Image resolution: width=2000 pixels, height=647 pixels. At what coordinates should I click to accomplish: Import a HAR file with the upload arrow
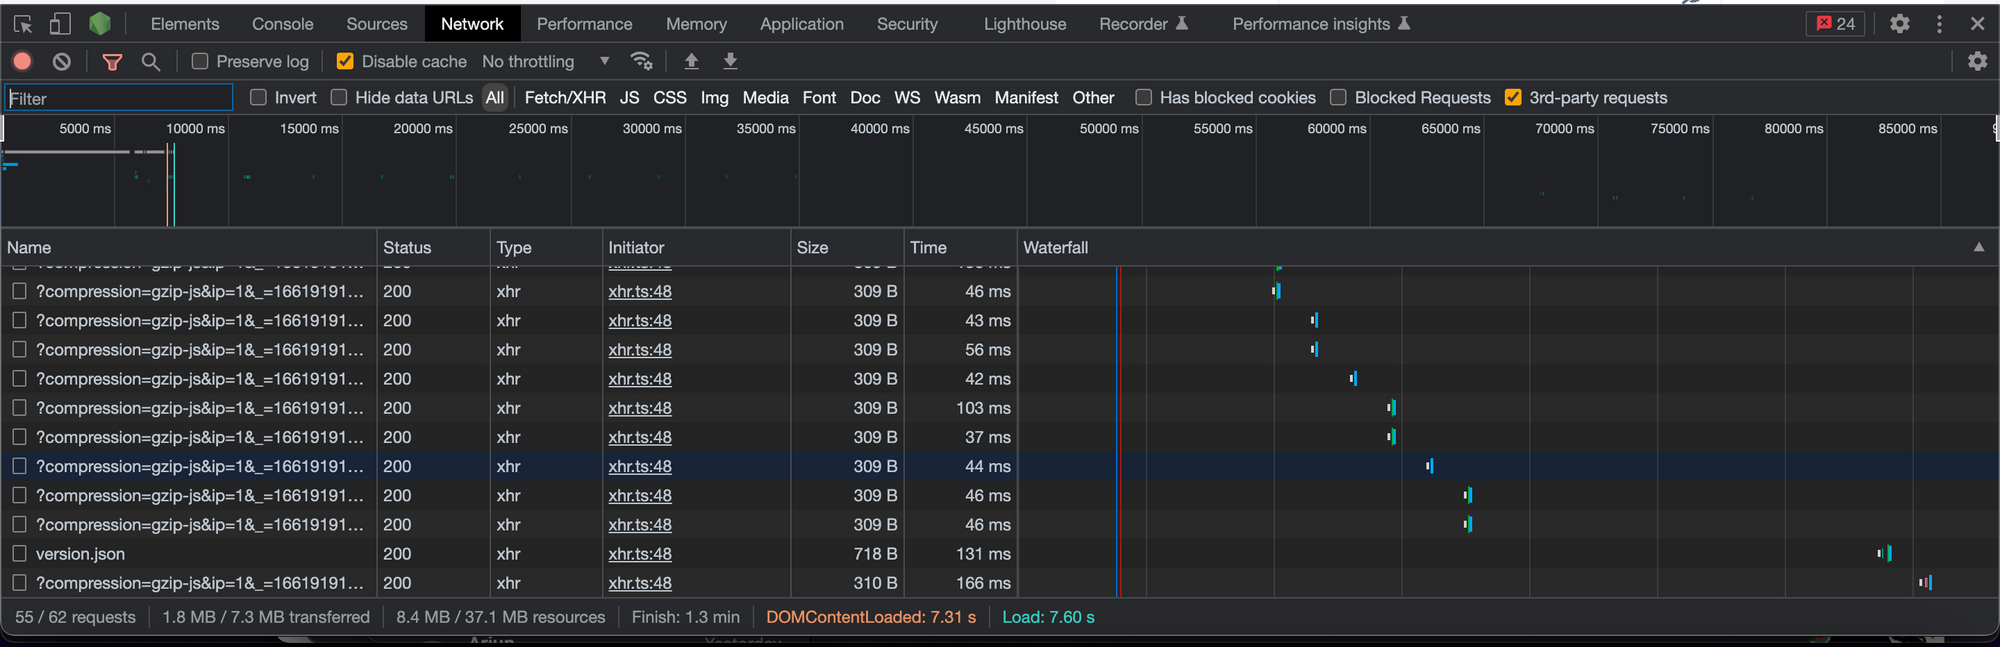click(691, 62)
